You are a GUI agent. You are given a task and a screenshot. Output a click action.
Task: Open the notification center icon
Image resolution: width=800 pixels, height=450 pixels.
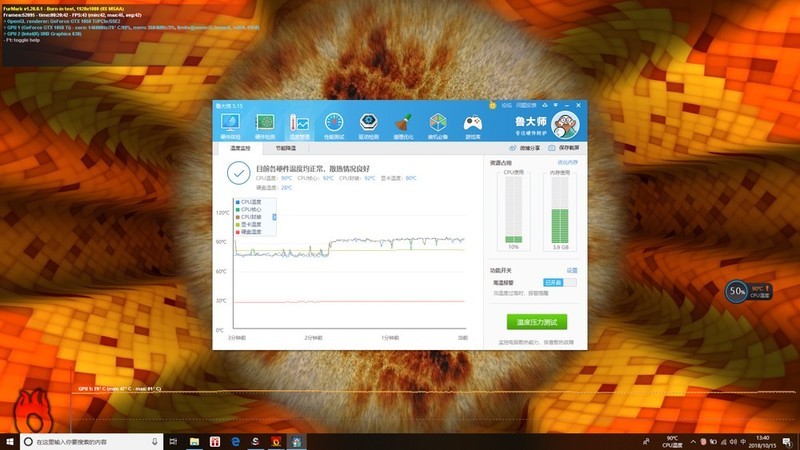(x=787, y=442)
